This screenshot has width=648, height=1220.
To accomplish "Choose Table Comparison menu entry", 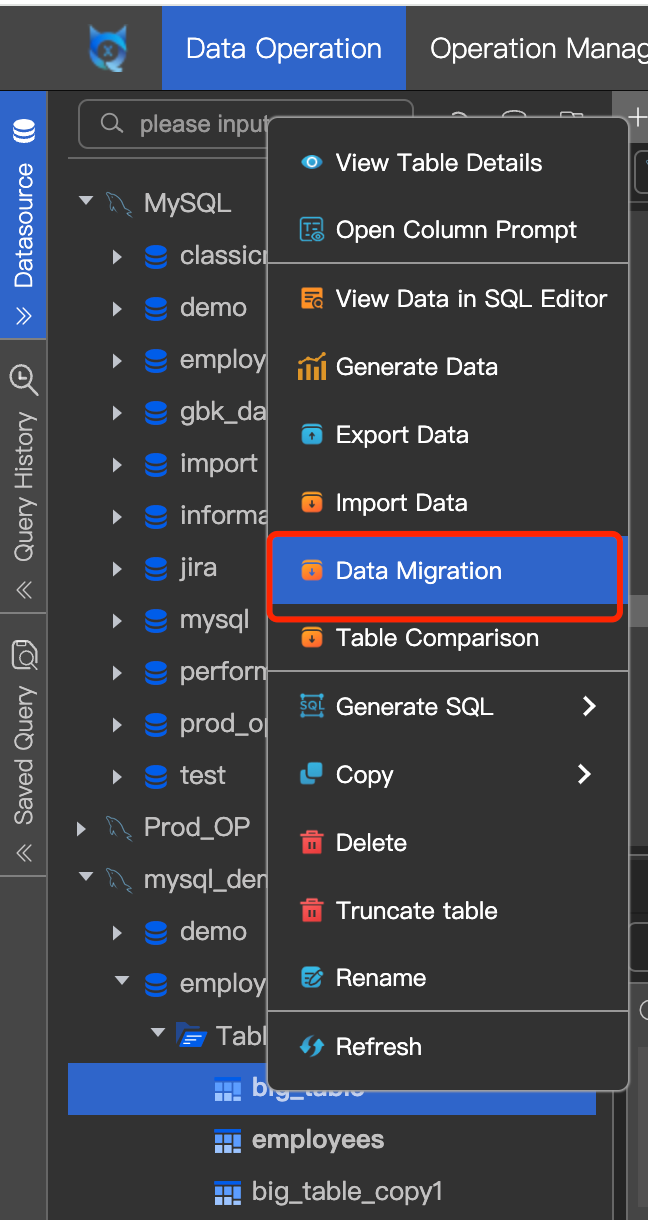I will pyautogui.click(x=437, y=638).
